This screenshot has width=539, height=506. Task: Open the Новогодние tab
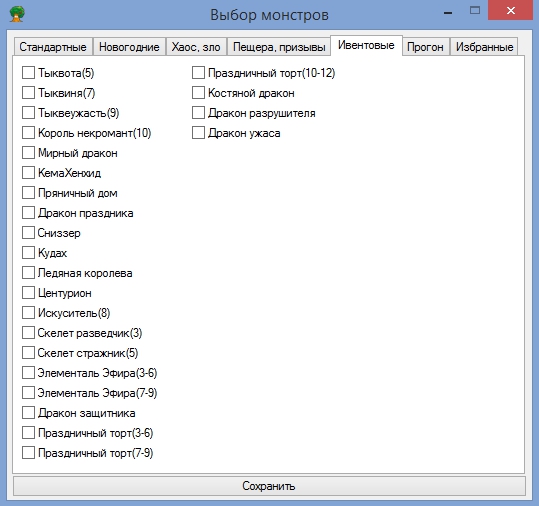pyautogui.click(x=129, y=47)
